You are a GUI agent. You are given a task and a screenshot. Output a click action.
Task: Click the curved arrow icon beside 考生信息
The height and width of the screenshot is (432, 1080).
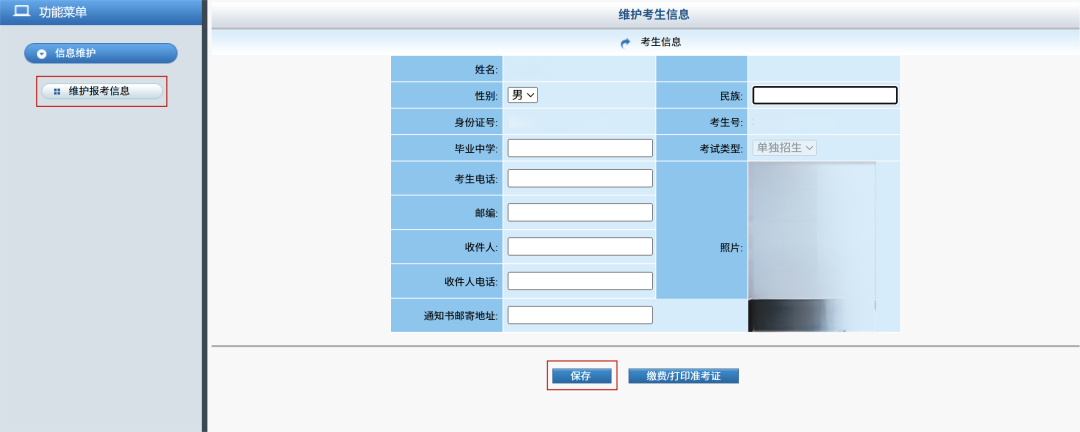tap(626, 43)
